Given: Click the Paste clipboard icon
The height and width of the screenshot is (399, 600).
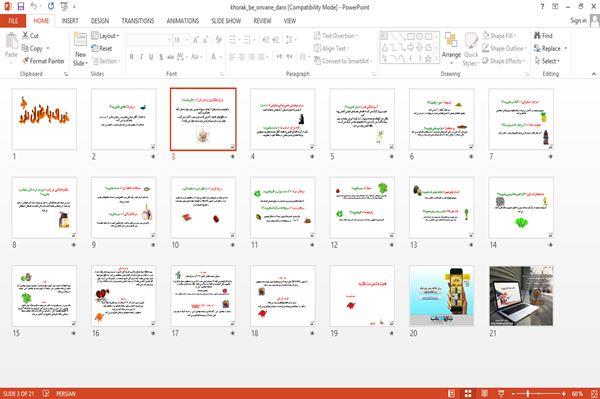Looking at the screenshot, I should [x=11, y=41].
